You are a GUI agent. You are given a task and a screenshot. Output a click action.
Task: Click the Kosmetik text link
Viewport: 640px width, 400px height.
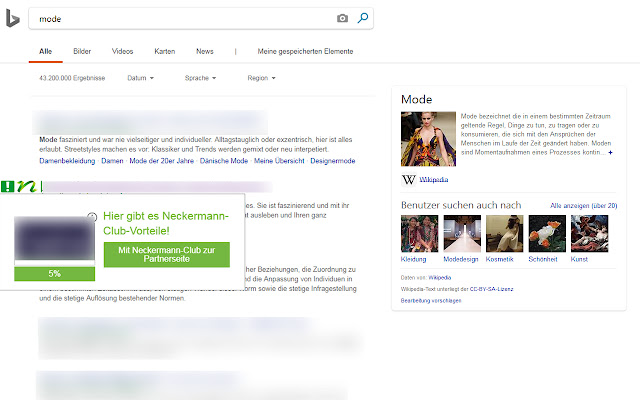500,259
